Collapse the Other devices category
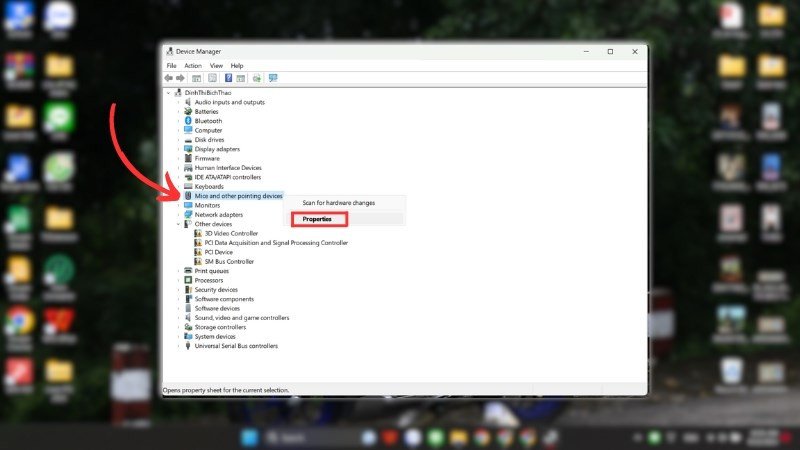 coord(179,224)
